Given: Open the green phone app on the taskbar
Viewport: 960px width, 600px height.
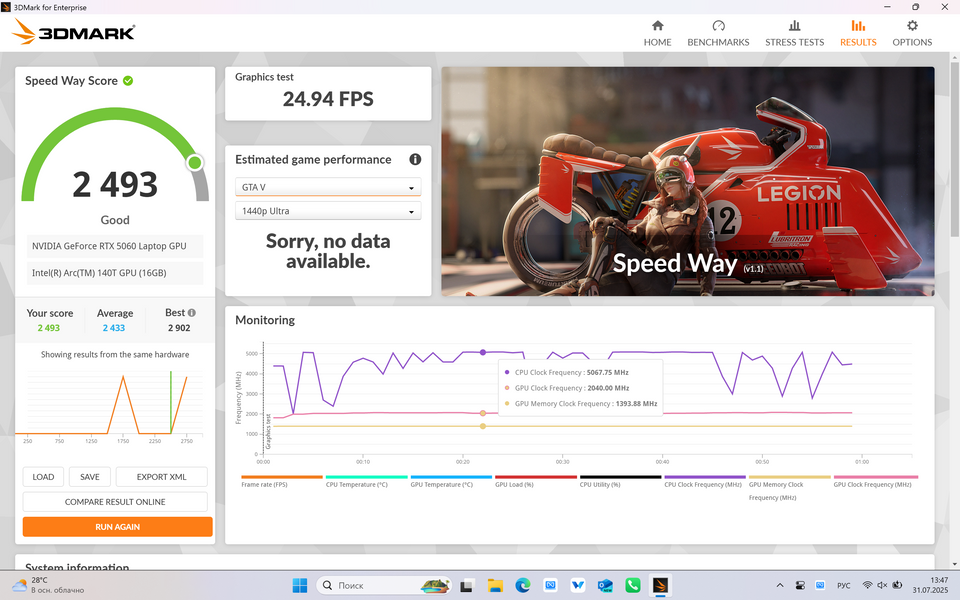Looking at the screenshot, I should coord(632,585).
